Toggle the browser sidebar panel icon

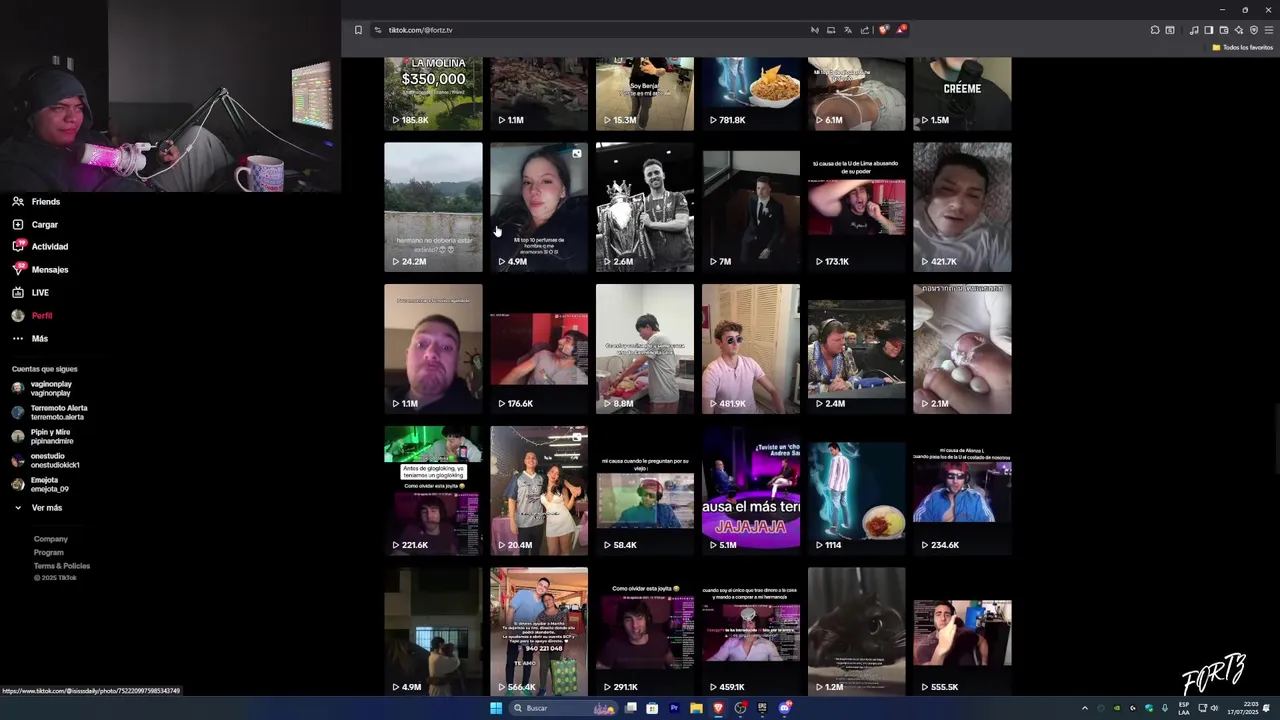1208,30
